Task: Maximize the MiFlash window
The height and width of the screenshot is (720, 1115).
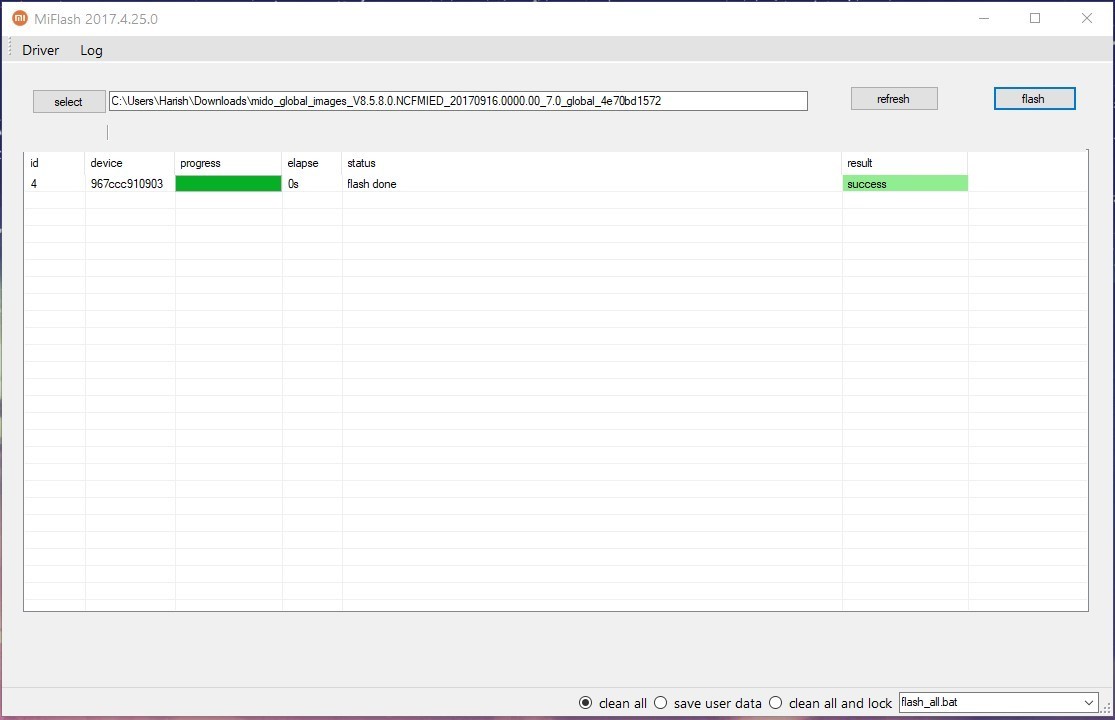Action: 1035,18
